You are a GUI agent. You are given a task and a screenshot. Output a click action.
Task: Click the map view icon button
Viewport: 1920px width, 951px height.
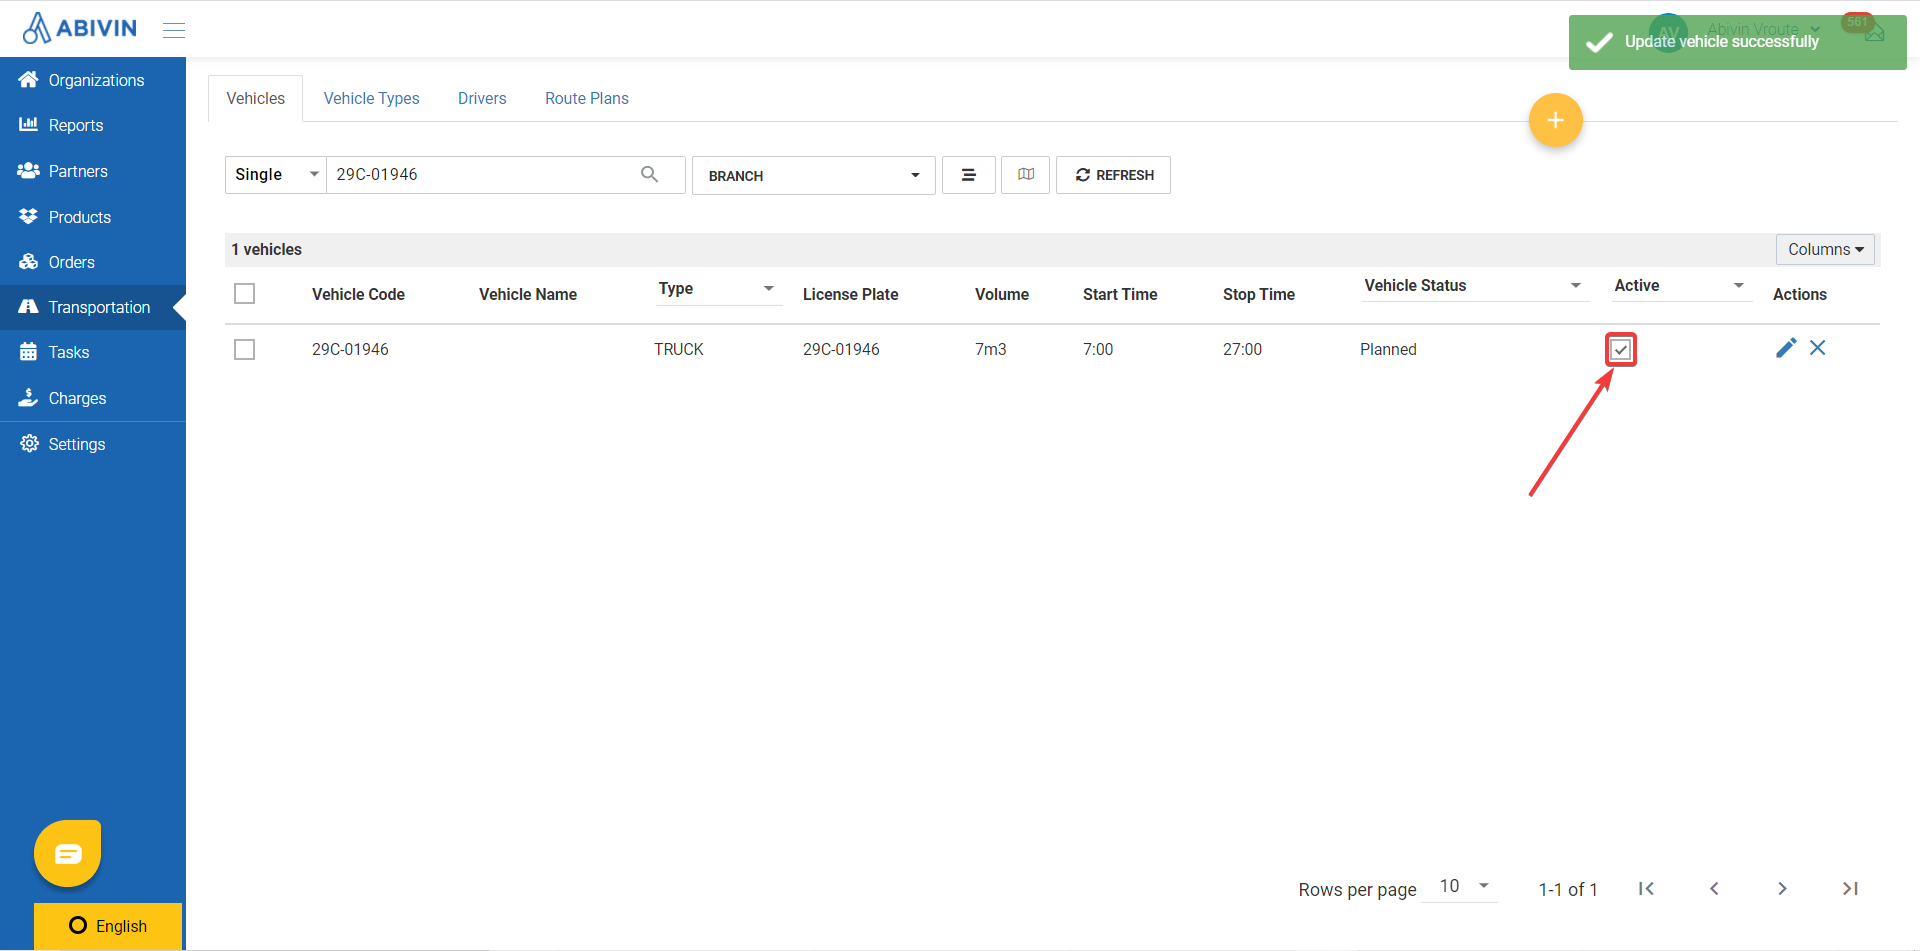pyautogui.click(x=1026, y=175)
